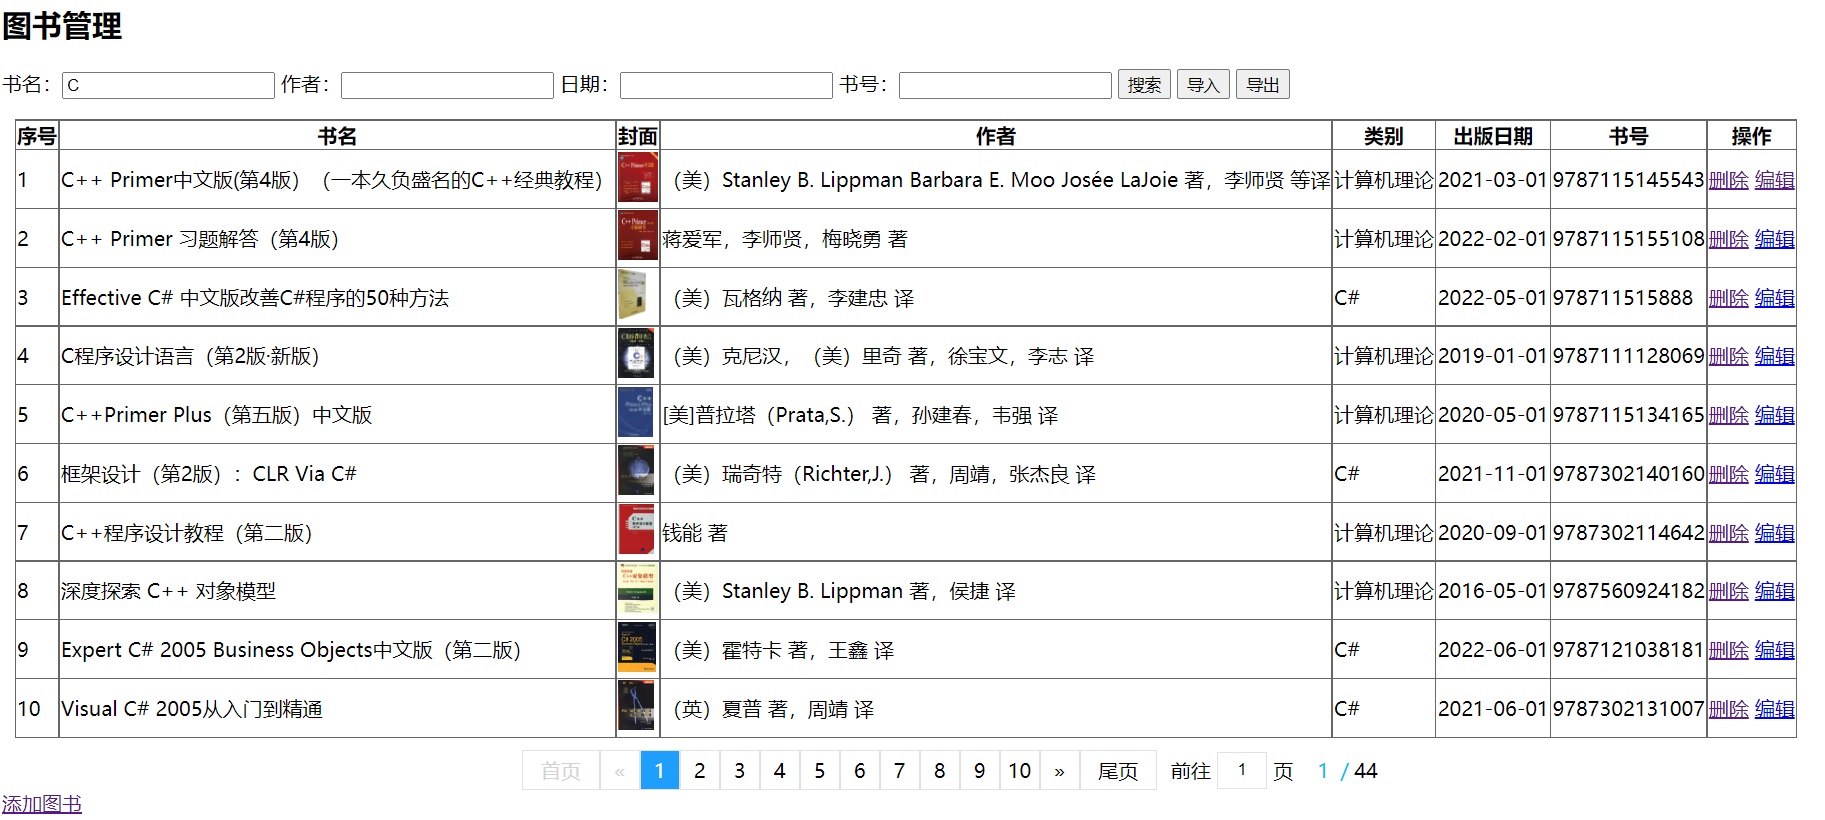Image resolution: width=1825 pixels, height=820 pixels.
Task: Open cover thumbnail of CLR Via C#
Action: [x=636, y=472]
